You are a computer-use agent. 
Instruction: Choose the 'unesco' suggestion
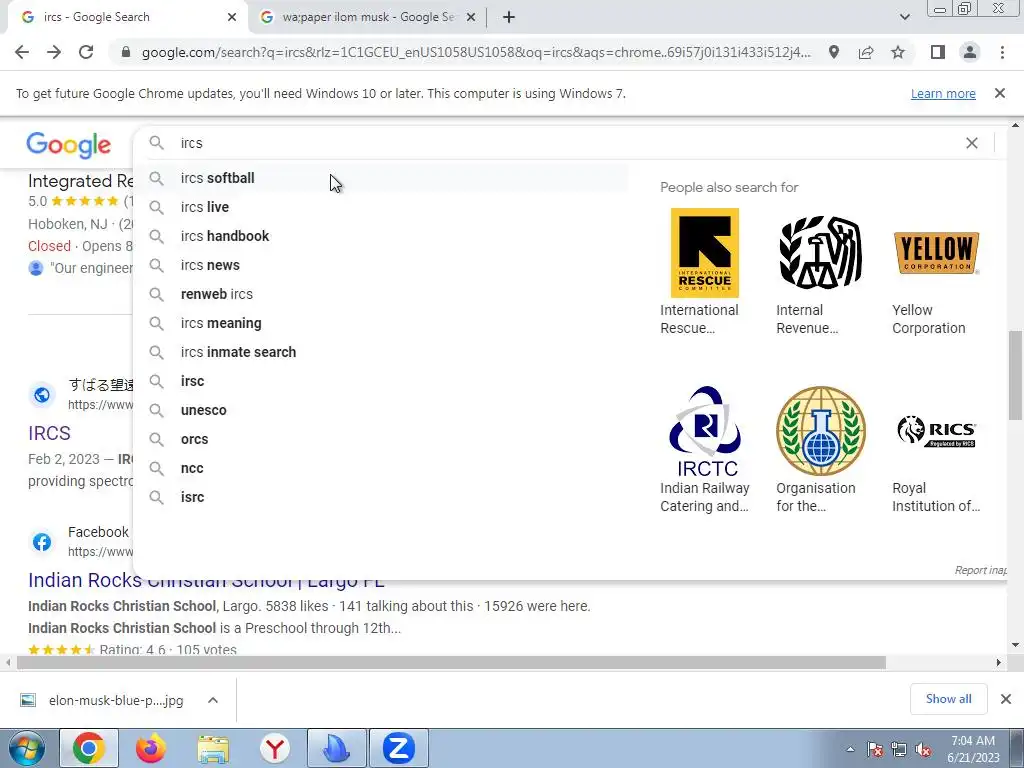point(381,410)
